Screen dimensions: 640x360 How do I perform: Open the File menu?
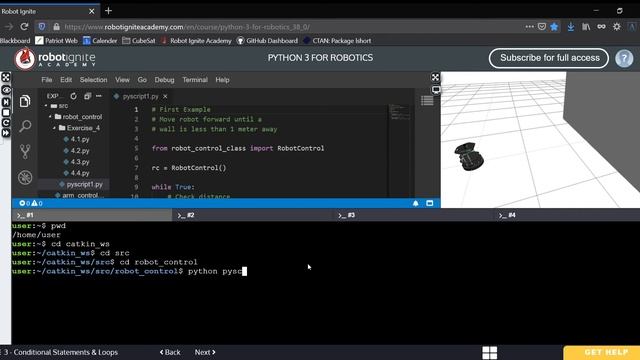(47, 80)
